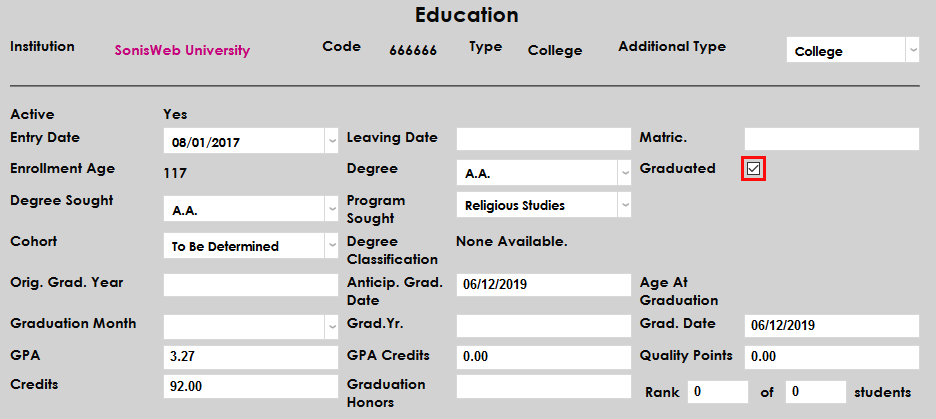Click the GPA input field
The width and height of the screenshot is (936, 419).
pos(250,357)
